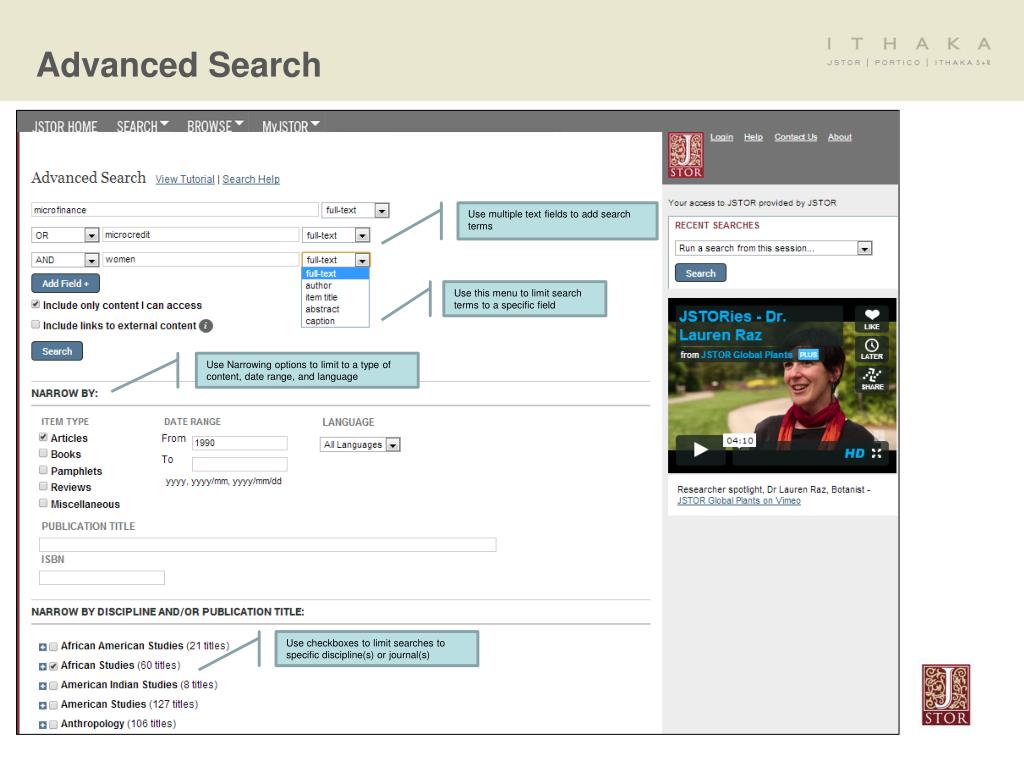Open the recent searches session dropdown
The image size is (1024, 768).
pyautogui.click(x=774, y=248)
